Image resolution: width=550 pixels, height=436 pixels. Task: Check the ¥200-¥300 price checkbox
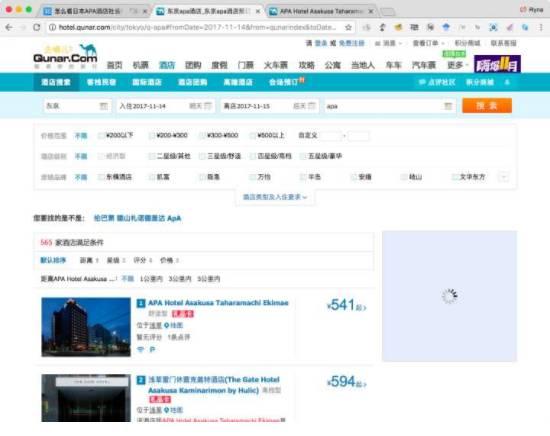click(152, 135)
